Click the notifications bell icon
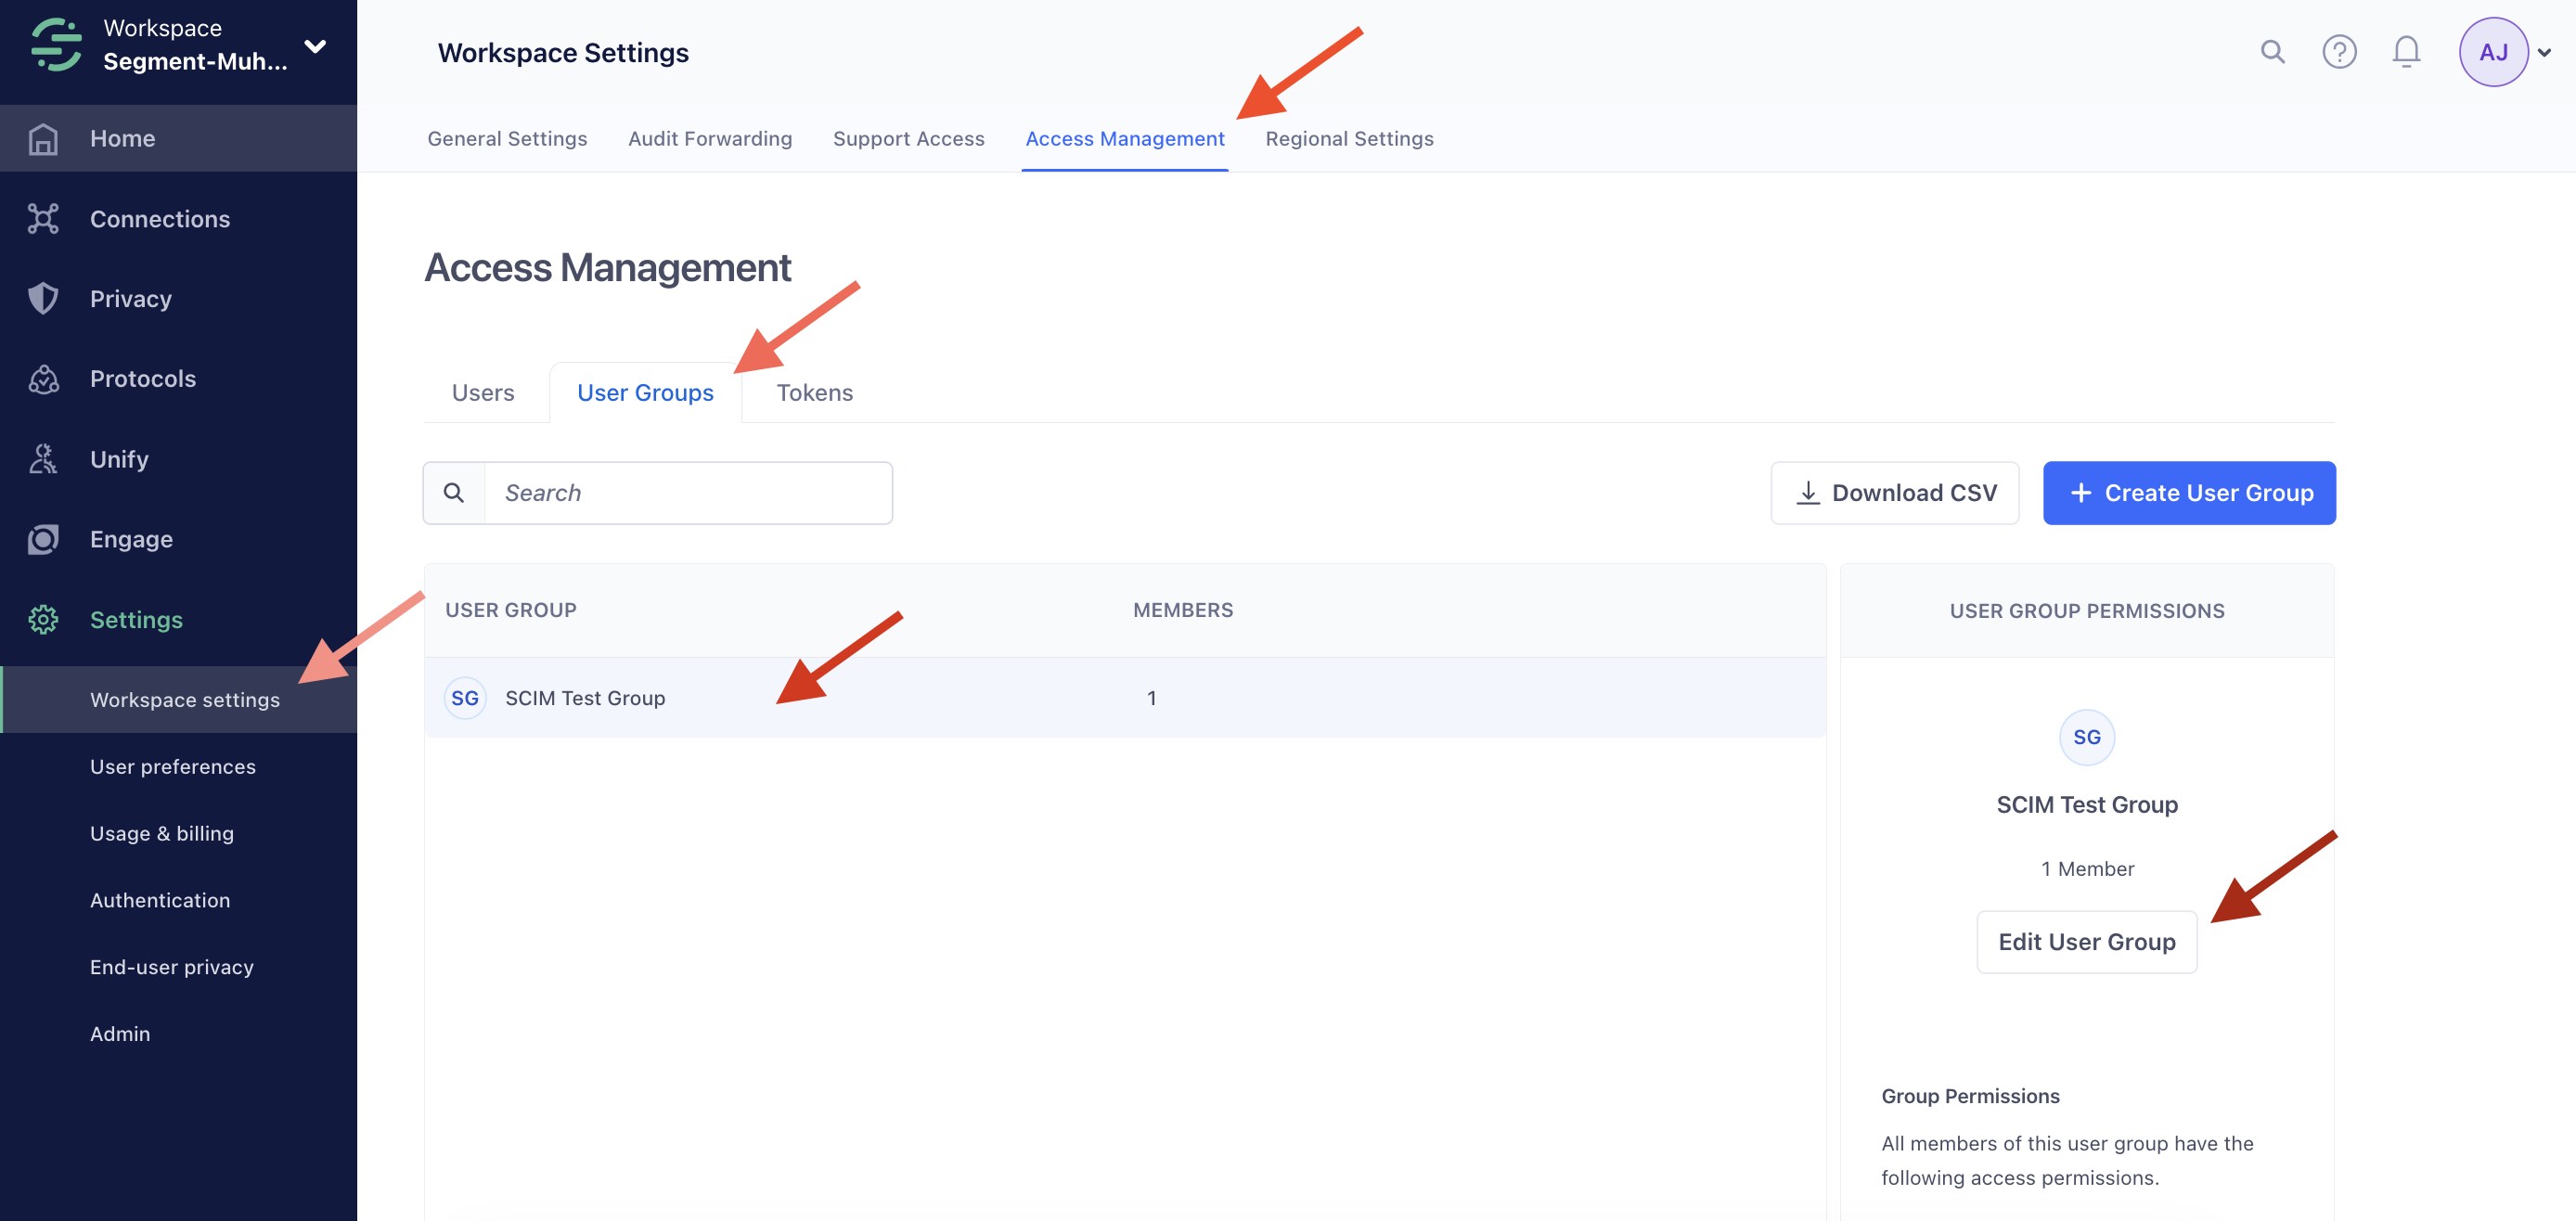The height and width of the screenshot is (1221, 2576). (x=2403, y=51)
